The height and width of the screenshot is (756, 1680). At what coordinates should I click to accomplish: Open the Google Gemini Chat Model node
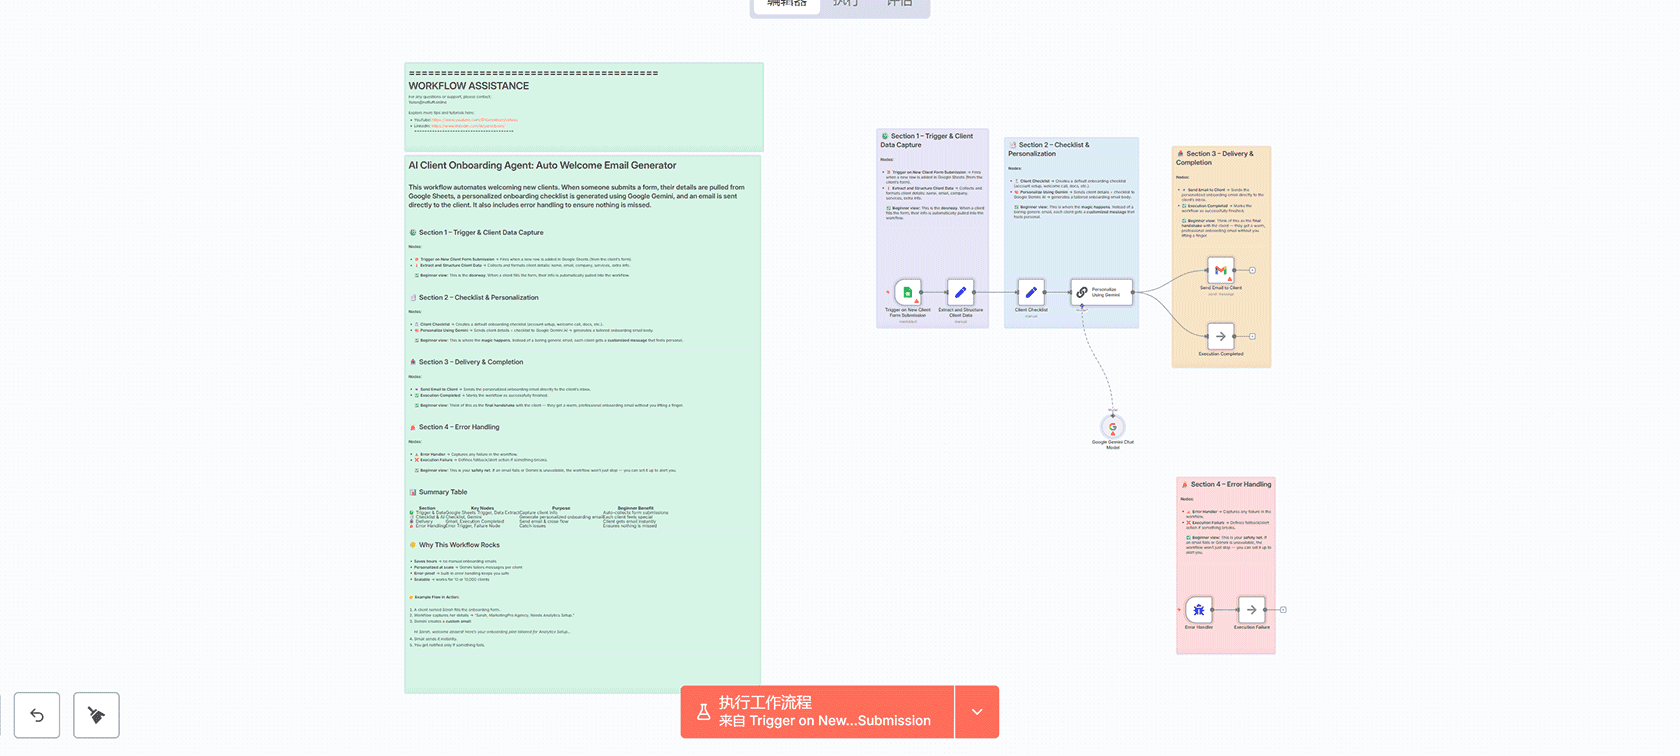click(x=1112, y=427)
